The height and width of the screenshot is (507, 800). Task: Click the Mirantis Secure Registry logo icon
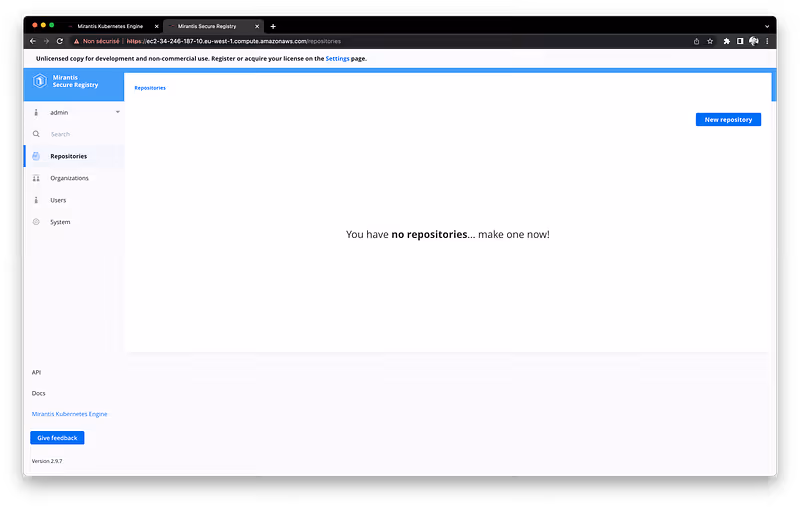[x=39, y=82]
